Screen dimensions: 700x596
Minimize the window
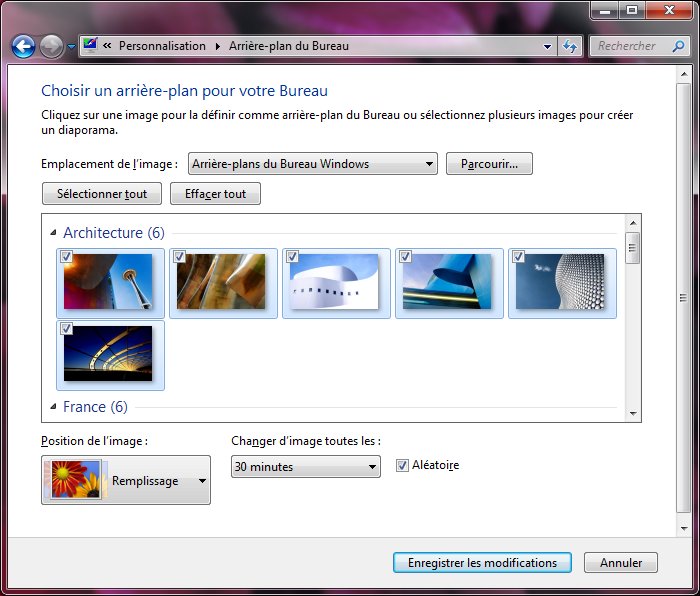605,10
